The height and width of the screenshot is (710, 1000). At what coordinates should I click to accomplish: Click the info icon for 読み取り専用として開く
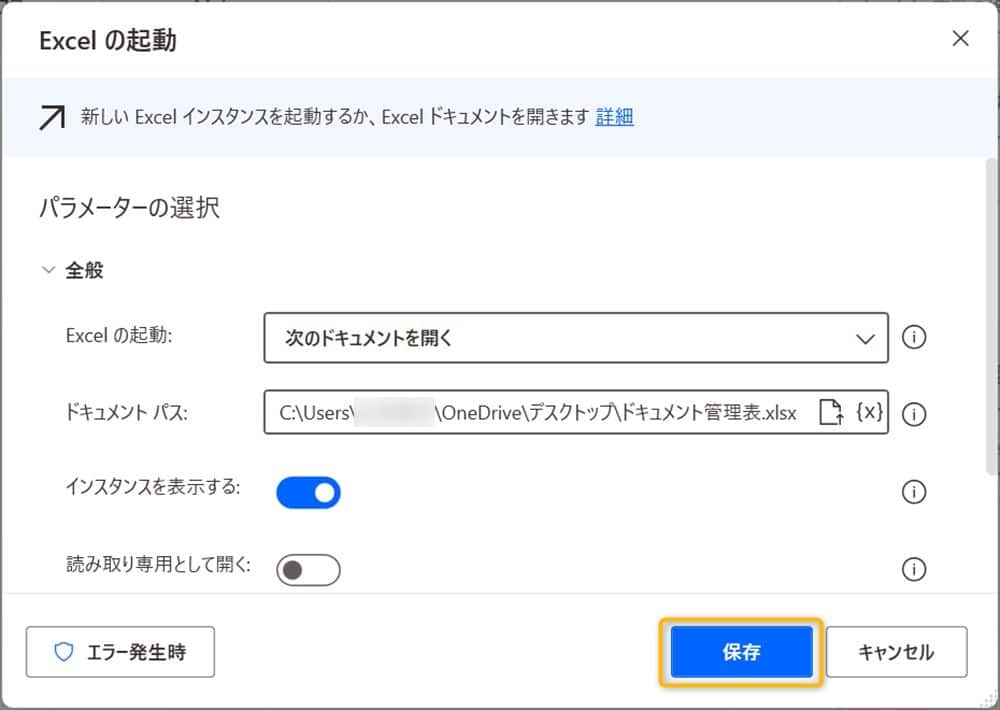(x=913, y=570)
